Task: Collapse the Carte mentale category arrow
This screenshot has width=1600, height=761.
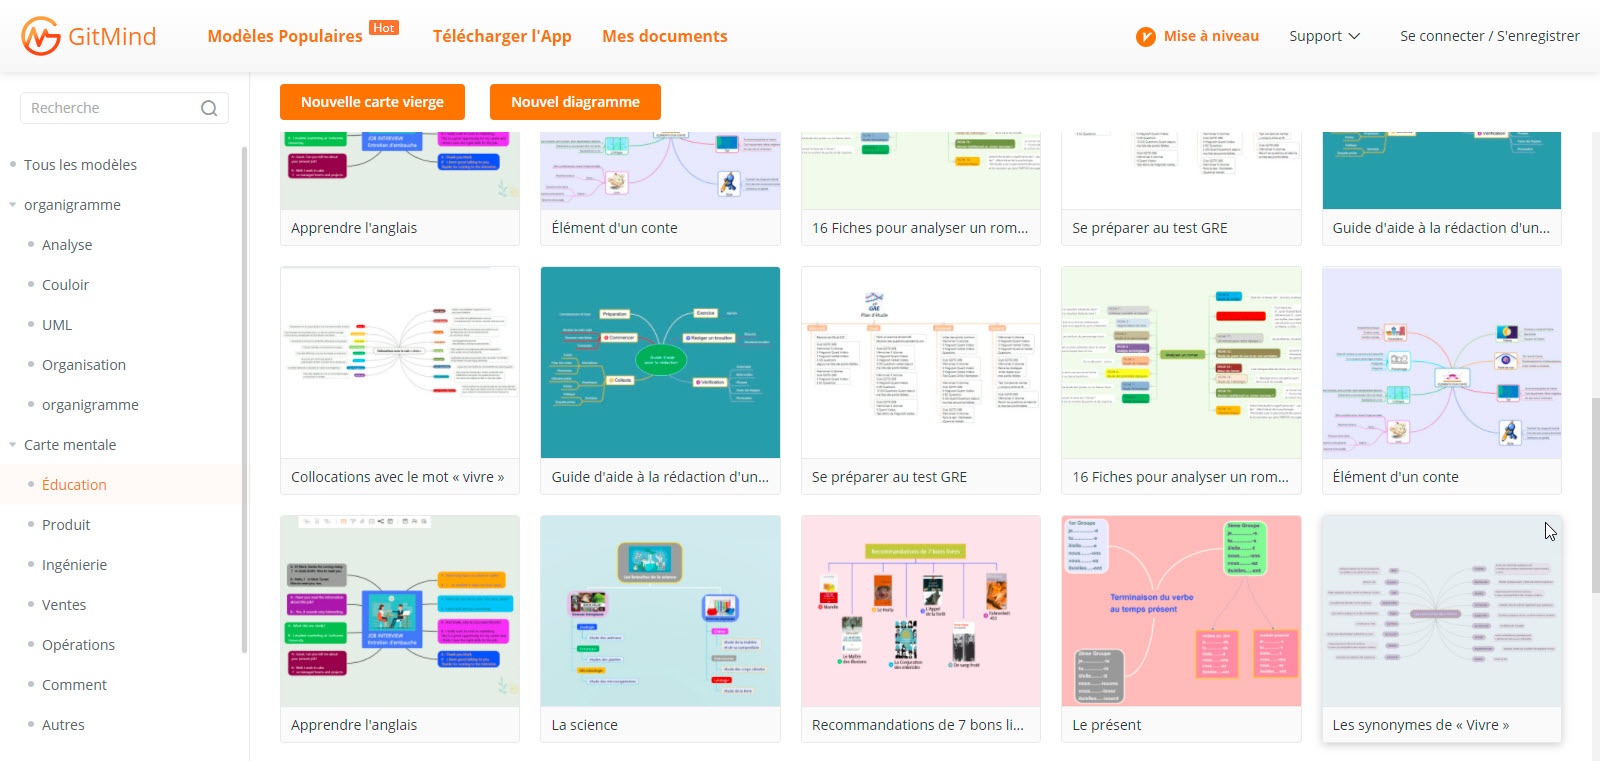Action: click(x=13, y=445)
